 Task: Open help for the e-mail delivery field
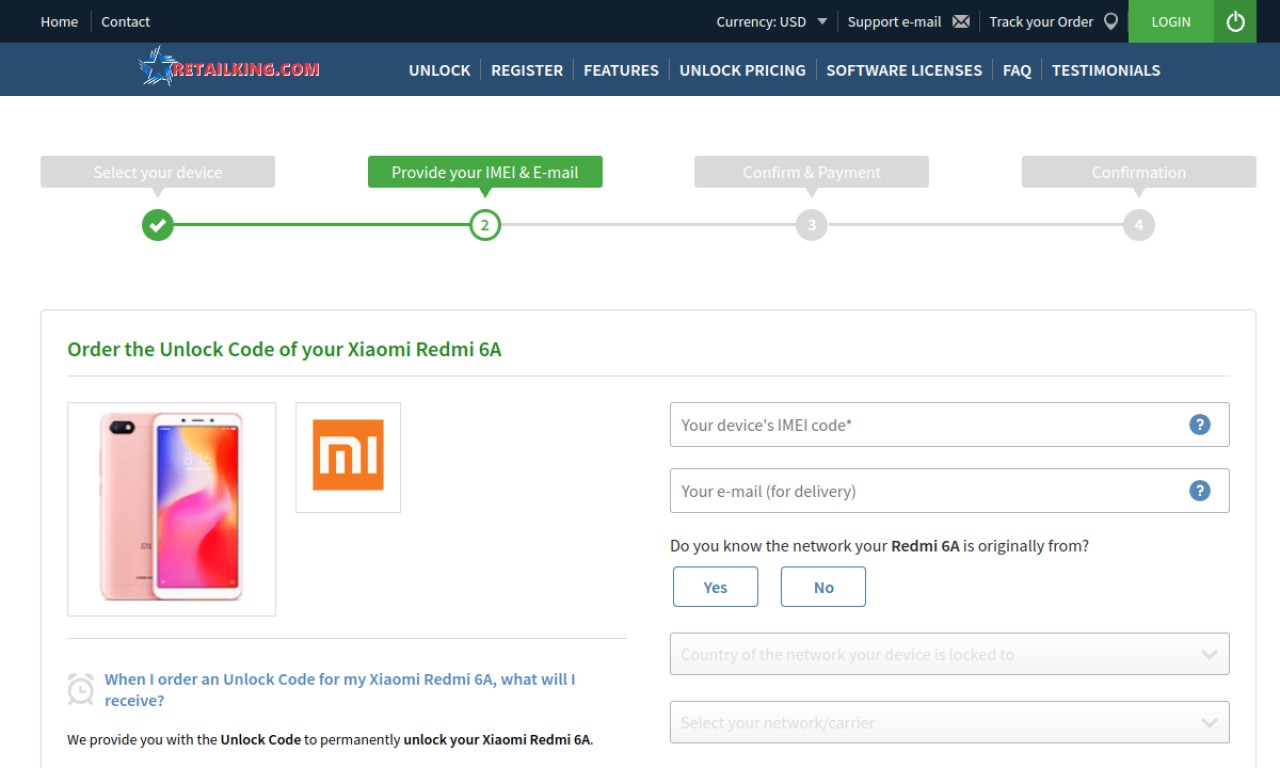click(1200, 491)
